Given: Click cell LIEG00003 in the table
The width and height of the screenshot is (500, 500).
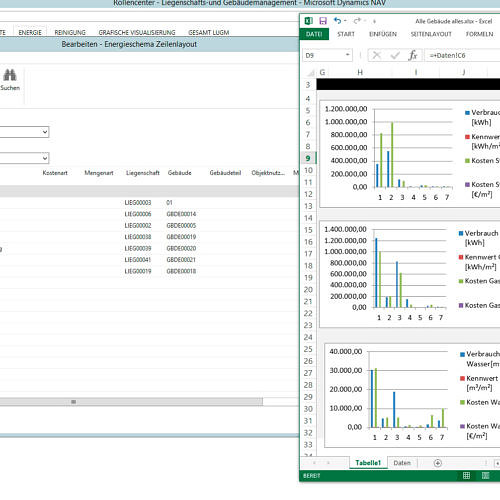Looking at the screenshot, I should click(138, 203).
